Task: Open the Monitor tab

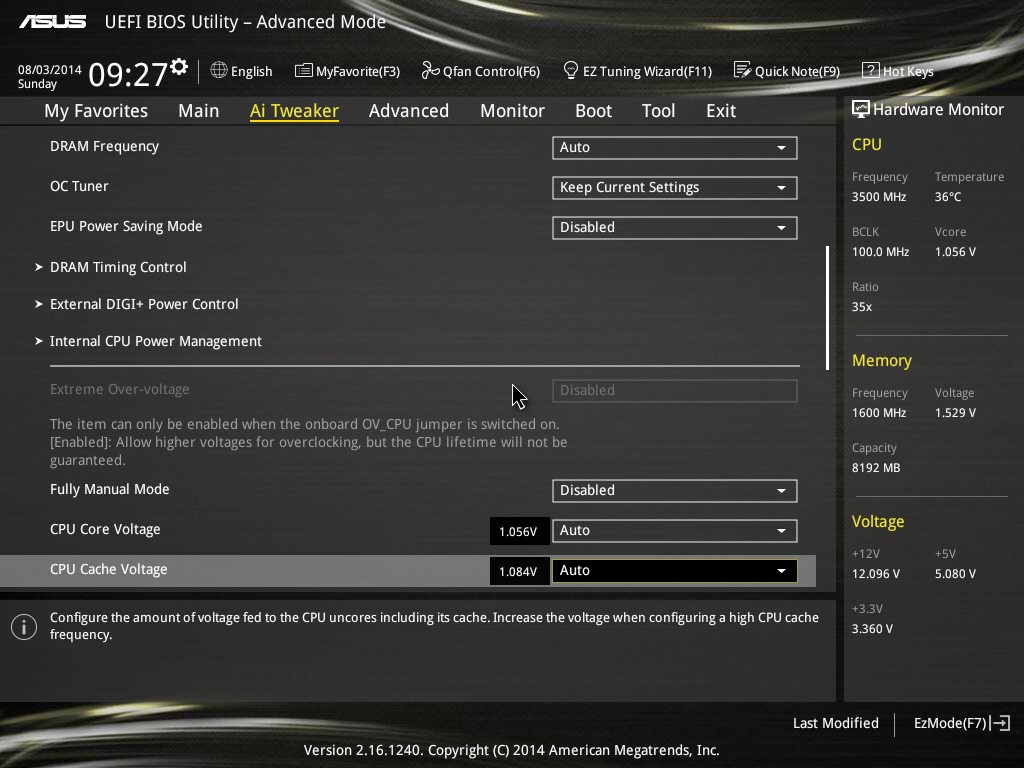Action: (513, 111)
